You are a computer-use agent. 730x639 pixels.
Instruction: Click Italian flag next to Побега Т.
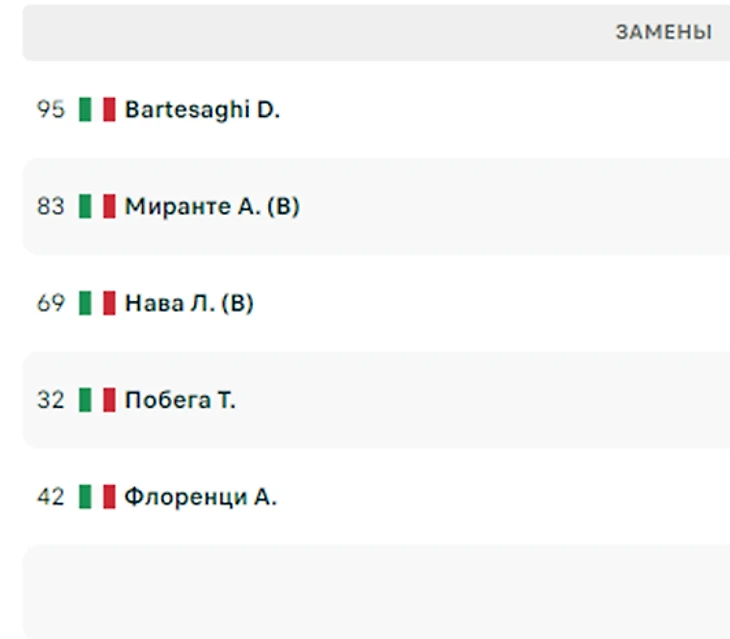coord(97,400)
